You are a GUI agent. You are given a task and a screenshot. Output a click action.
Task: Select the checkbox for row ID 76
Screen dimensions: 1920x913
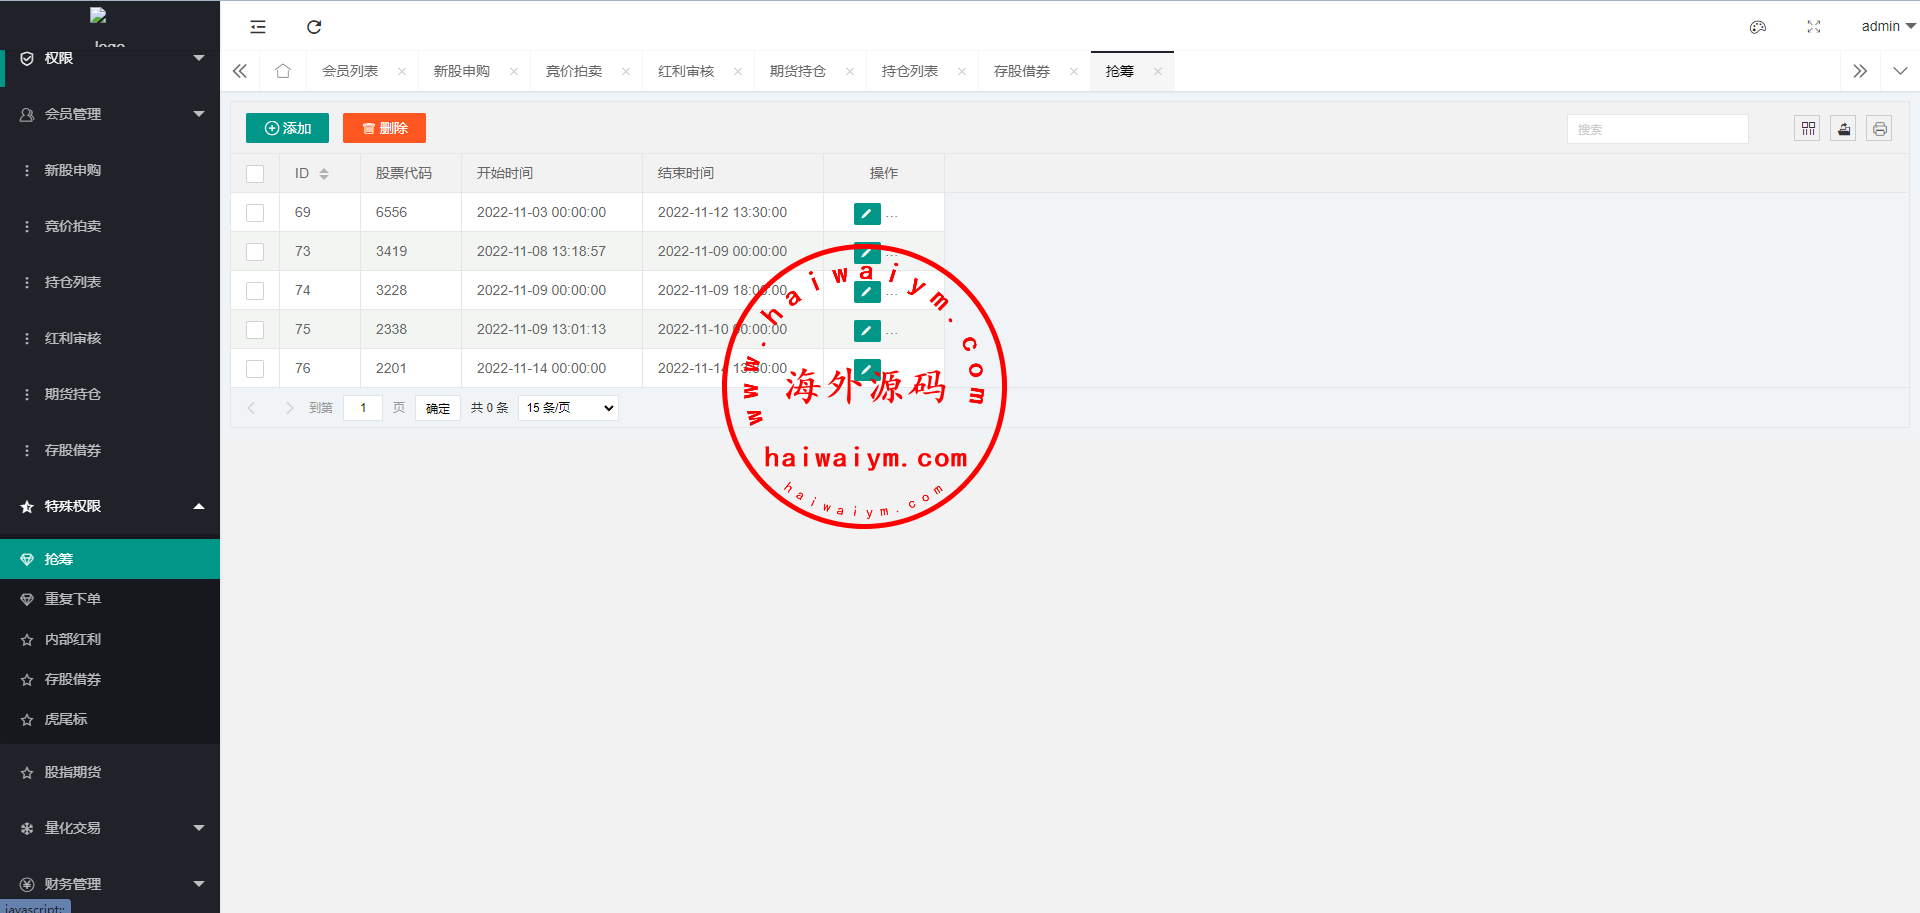click(255, 369)
